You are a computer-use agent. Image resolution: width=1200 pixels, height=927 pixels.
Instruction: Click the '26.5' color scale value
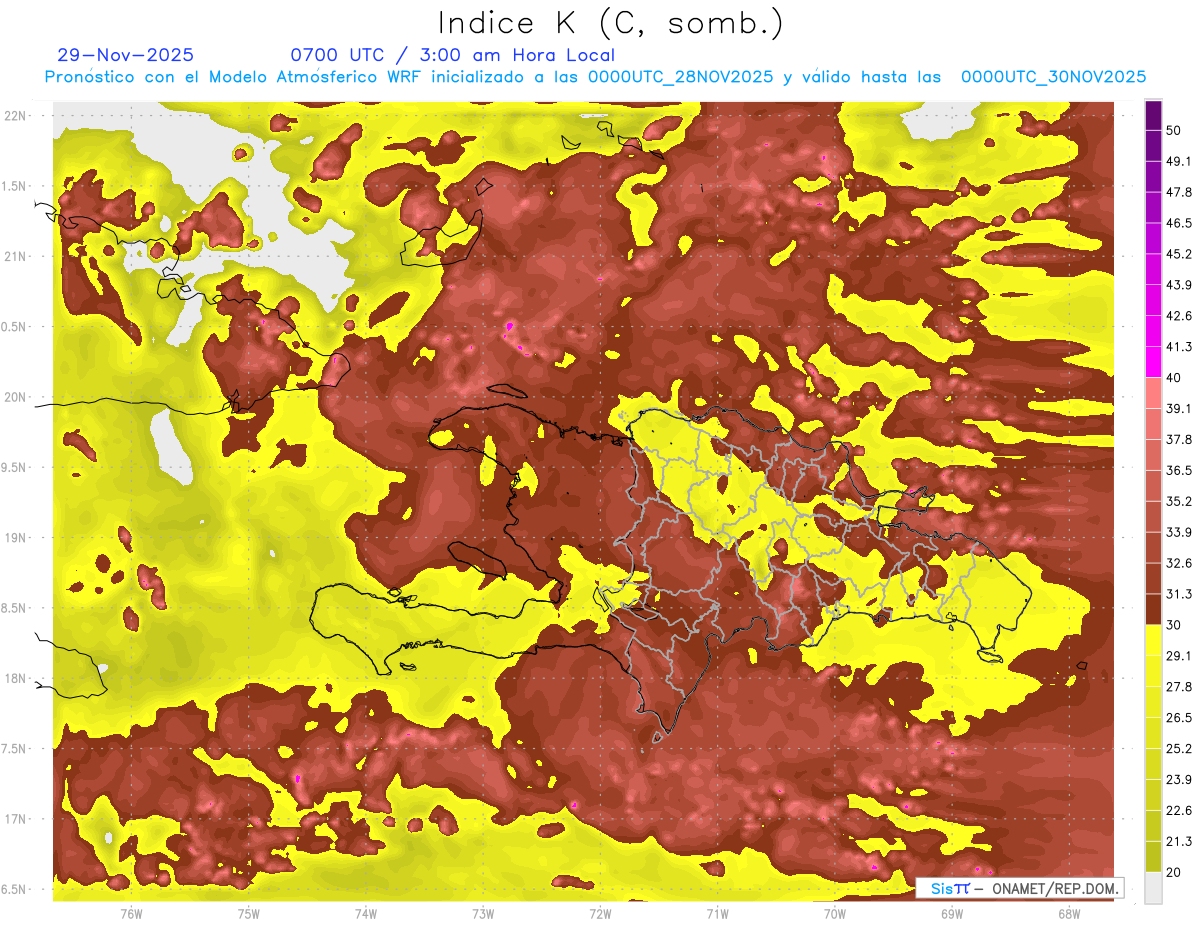[1179, 718]
